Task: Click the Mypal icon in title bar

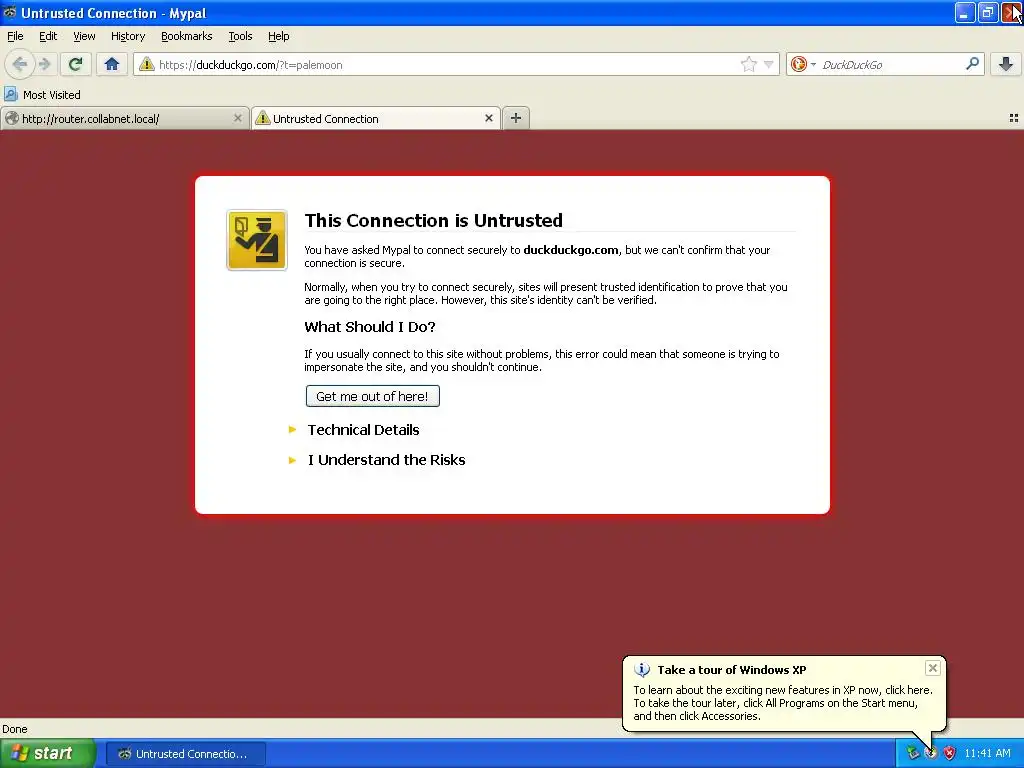Action: pyautogui.click(x=9, y=12)
